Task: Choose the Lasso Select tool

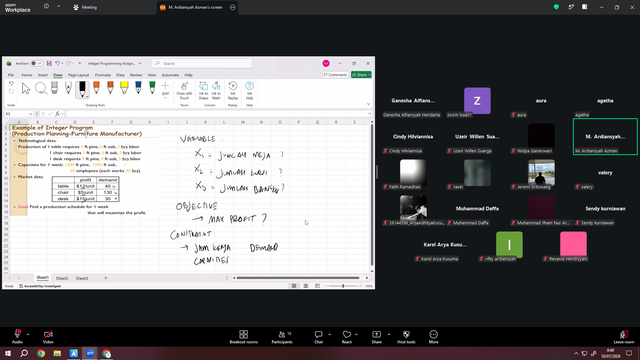Action: coord(40,89)
